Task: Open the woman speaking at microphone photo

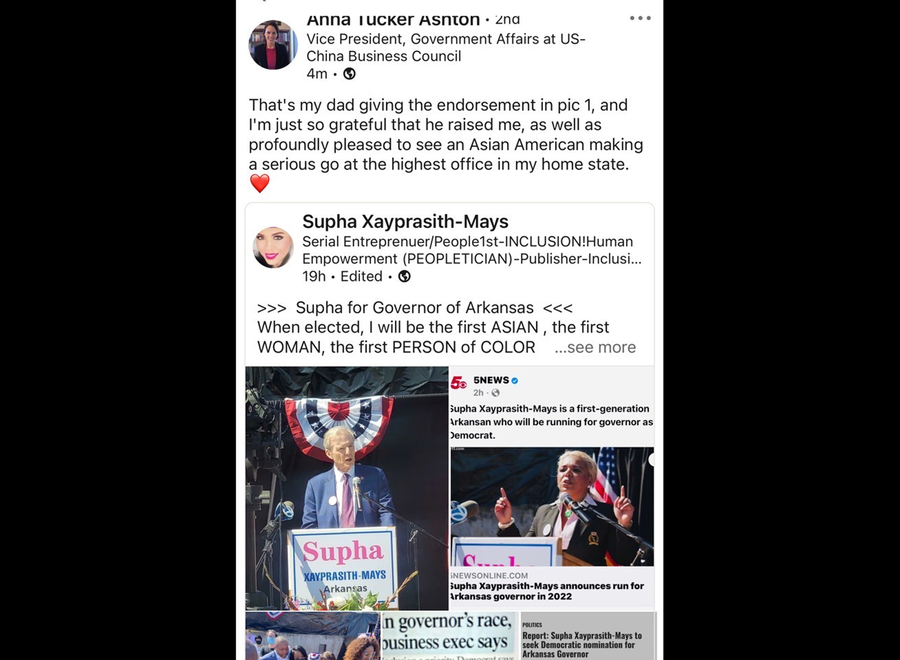Action: coord(552,507)
